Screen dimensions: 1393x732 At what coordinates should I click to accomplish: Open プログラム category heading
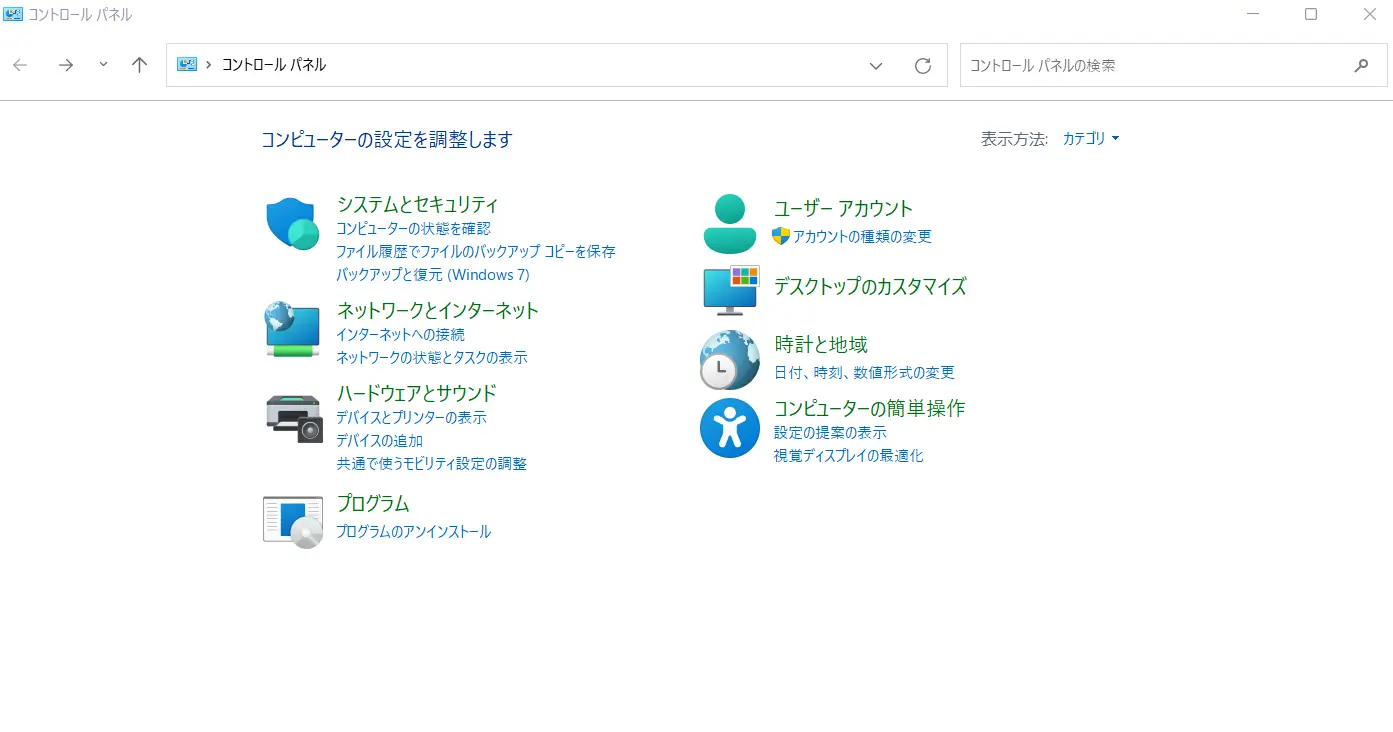373,503
